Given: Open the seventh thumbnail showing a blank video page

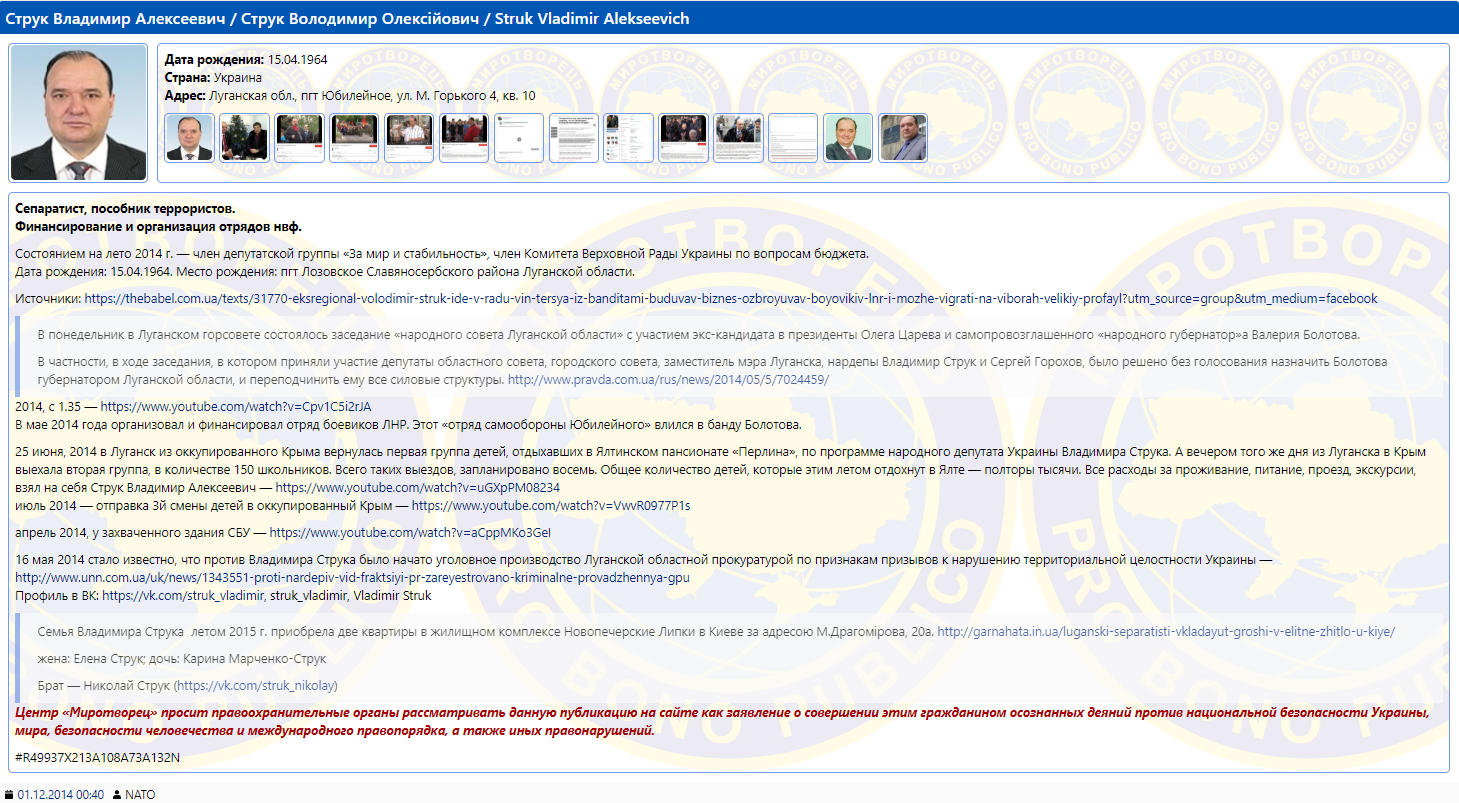Looking at the screenshot, I should click(x=519, y=138).
